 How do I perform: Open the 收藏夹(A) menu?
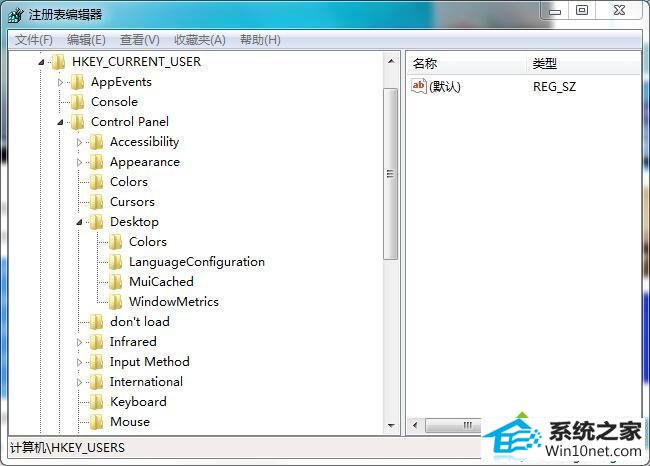coord(200,40)
